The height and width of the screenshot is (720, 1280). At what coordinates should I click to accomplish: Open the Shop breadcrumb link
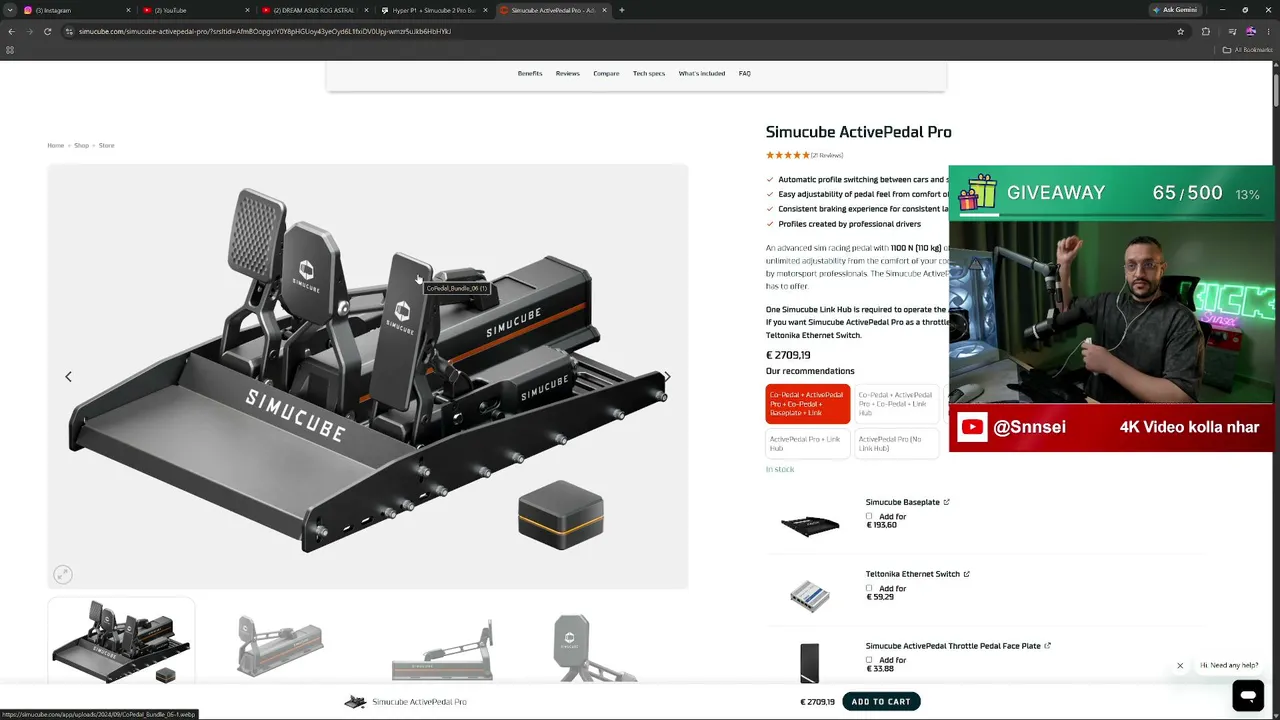[81, 146]
